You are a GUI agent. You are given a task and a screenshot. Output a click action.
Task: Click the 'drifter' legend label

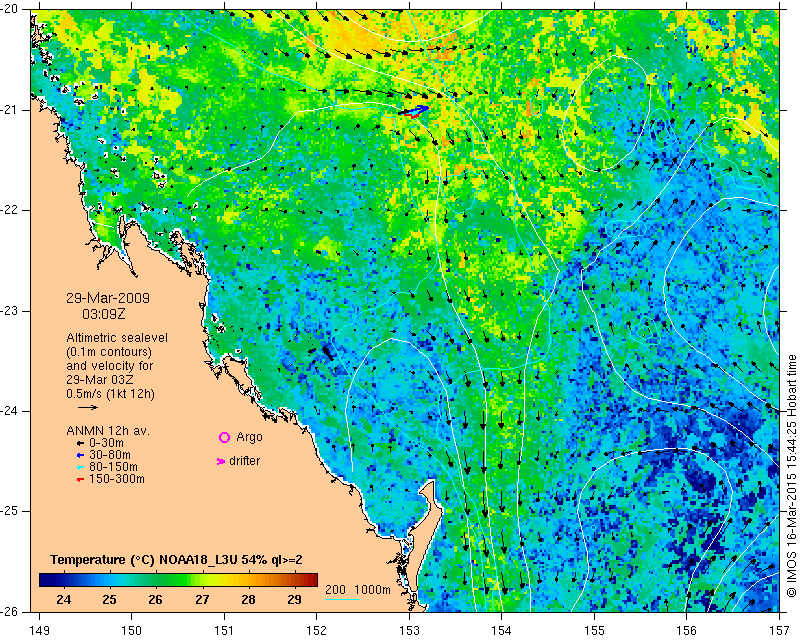[244, 461]
